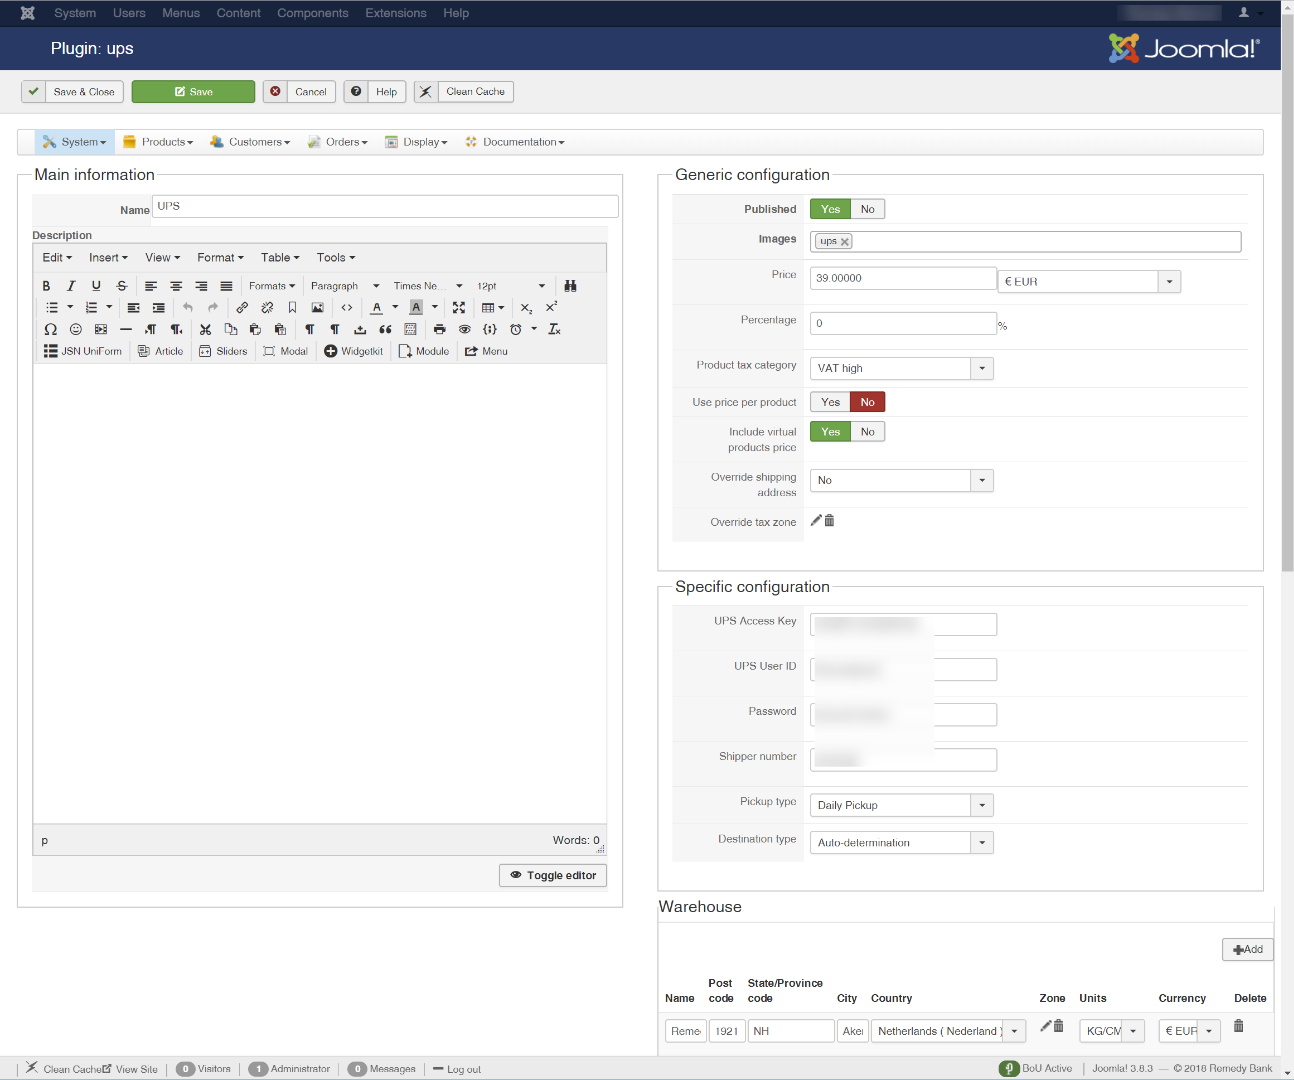The height and width of the screenshot is (1080, 1294).
Task: Open the source code view
Action: (x=346, y=308)
